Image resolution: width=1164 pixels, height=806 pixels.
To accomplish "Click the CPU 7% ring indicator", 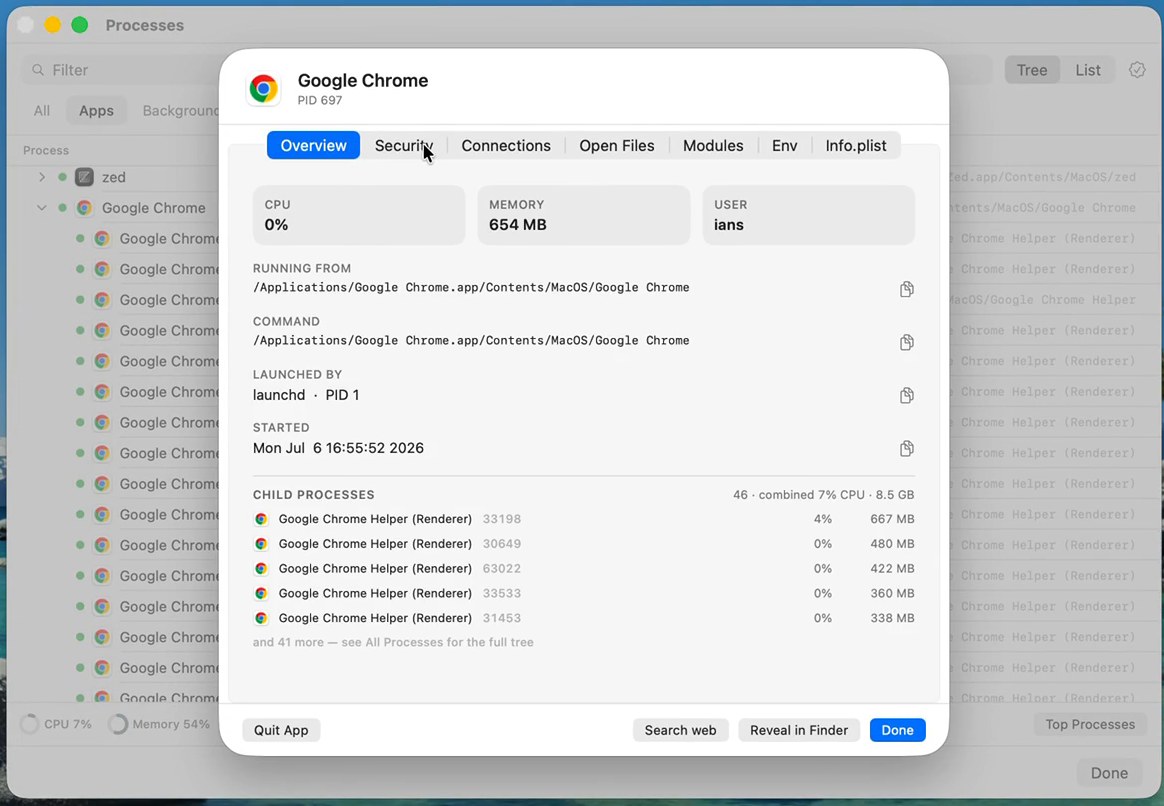I will click(x=30, y=724).
